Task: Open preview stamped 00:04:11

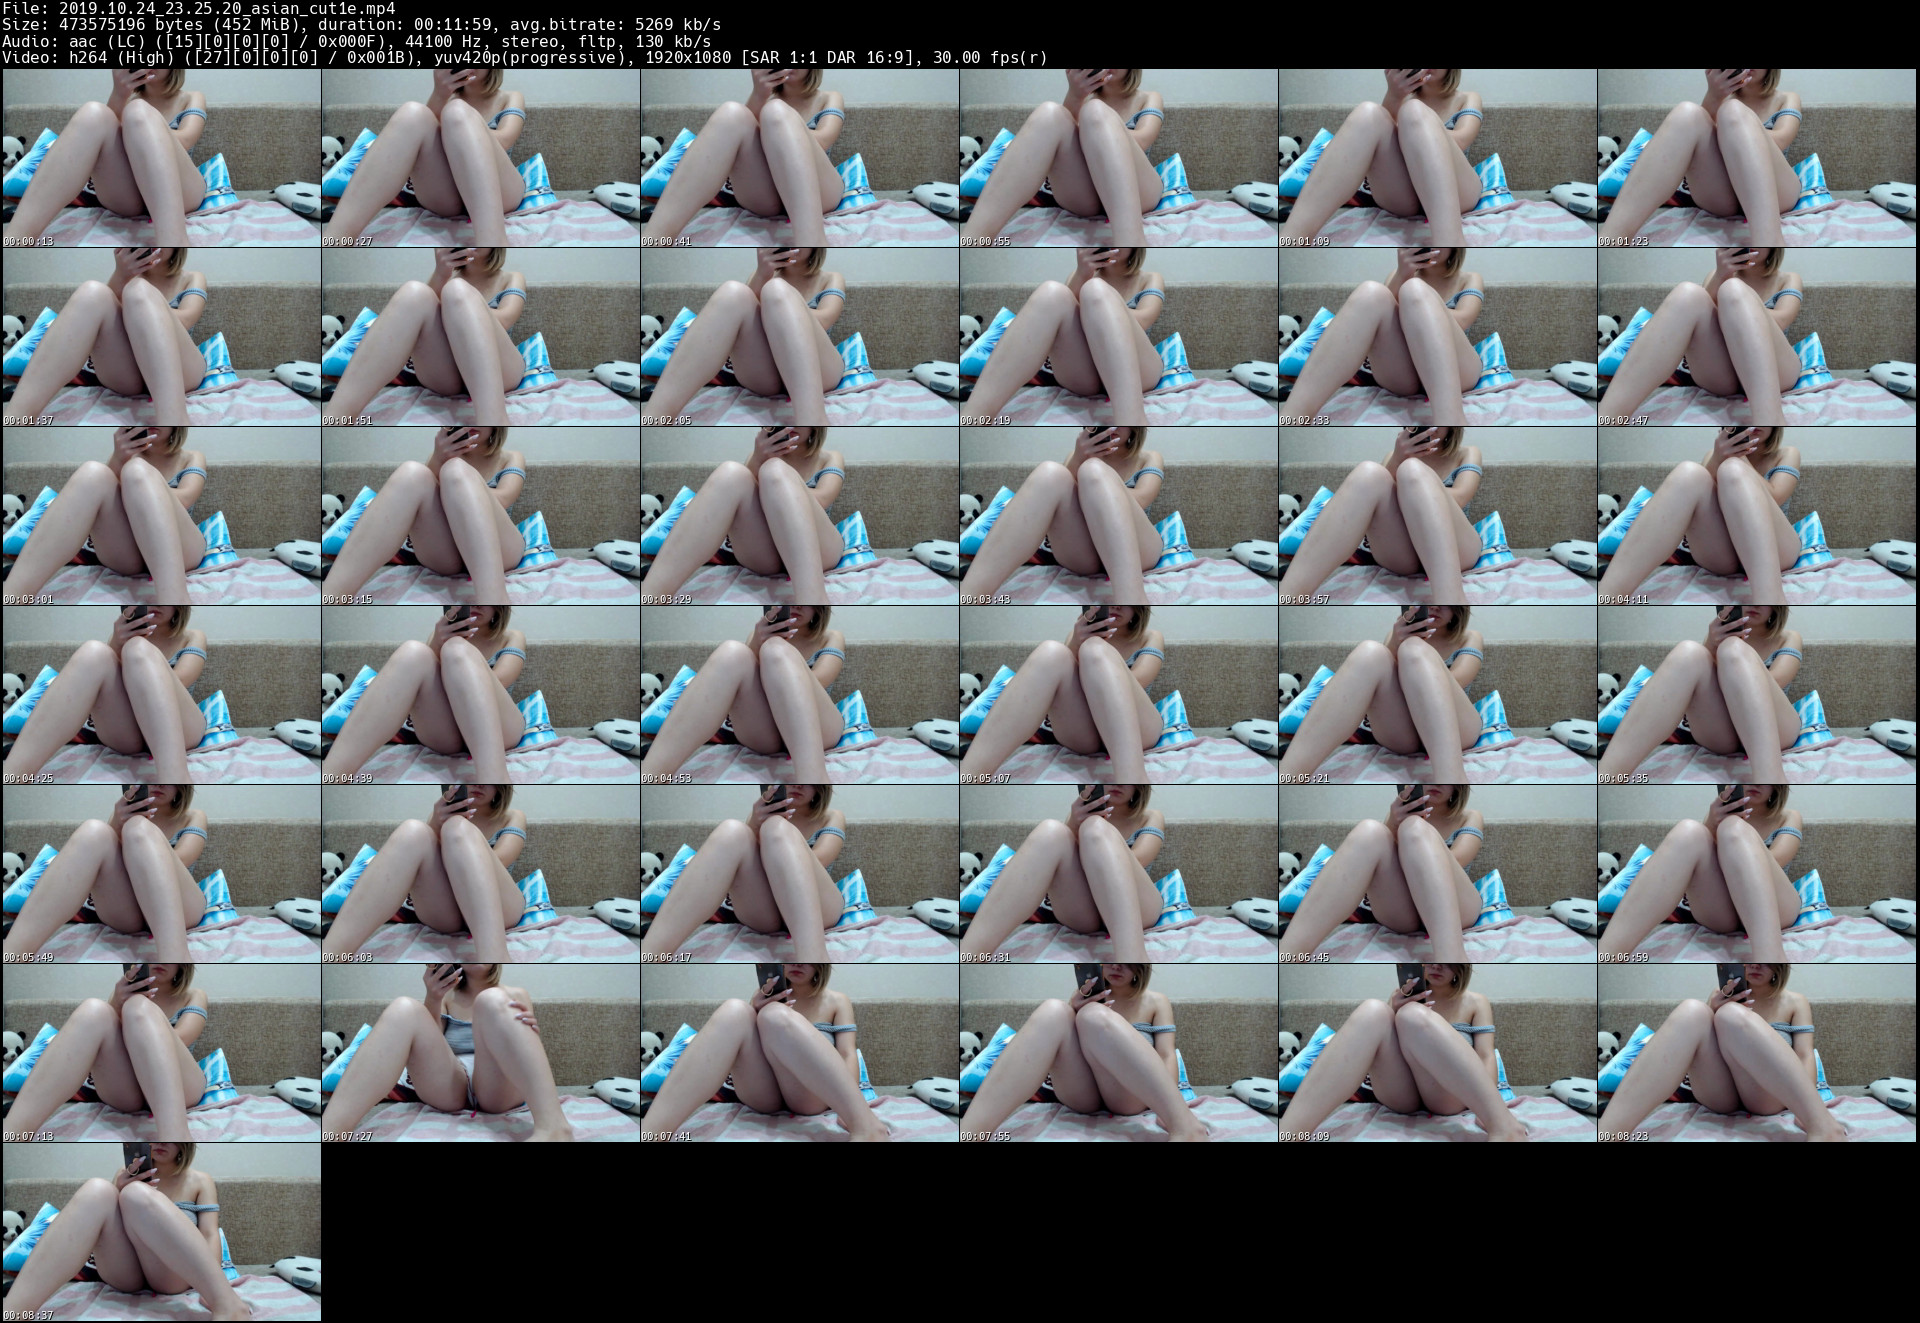Action: [x=1756, y=516]
